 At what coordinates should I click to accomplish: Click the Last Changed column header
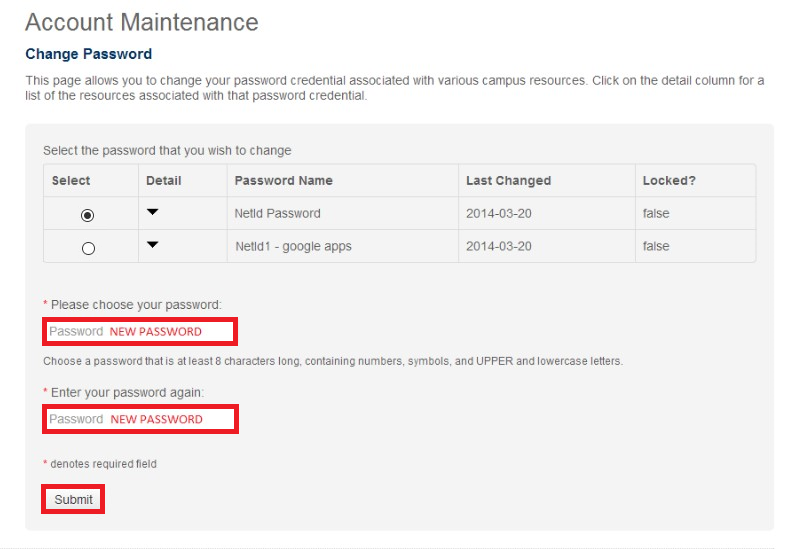click(508, 181)
